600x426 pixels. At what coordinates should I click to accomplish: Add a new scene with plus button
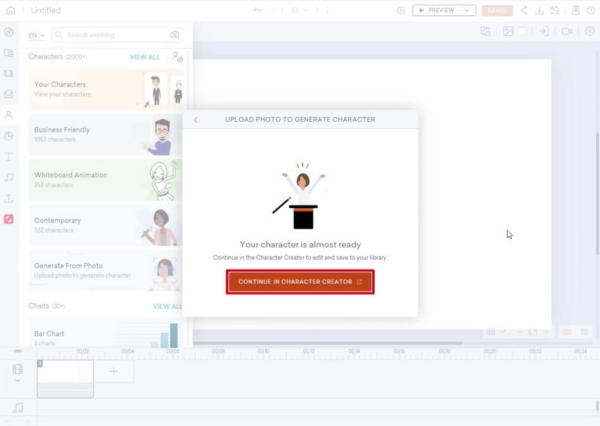(113, 371)
